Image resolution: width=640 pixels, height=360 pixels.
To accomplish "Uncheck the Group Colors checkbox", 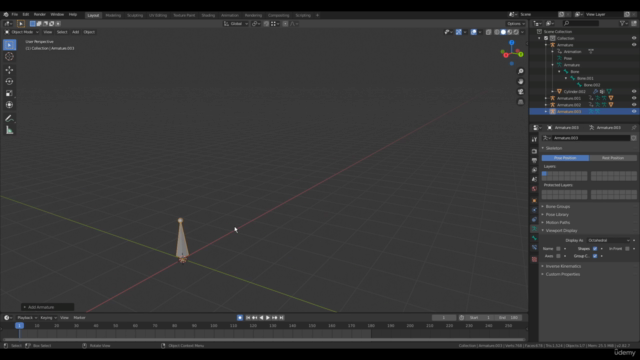I will (595, 256).
